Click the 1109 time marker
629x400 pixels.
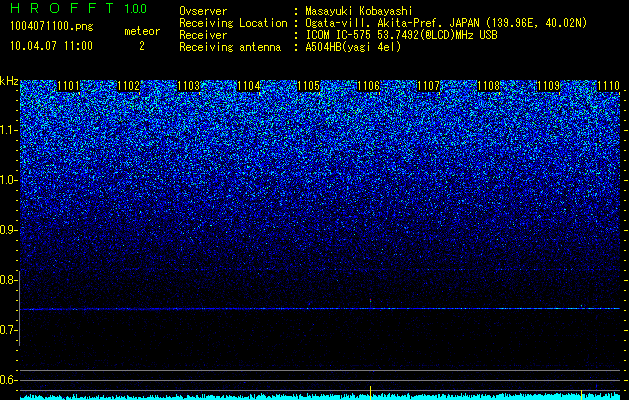(x=548, y=86)
